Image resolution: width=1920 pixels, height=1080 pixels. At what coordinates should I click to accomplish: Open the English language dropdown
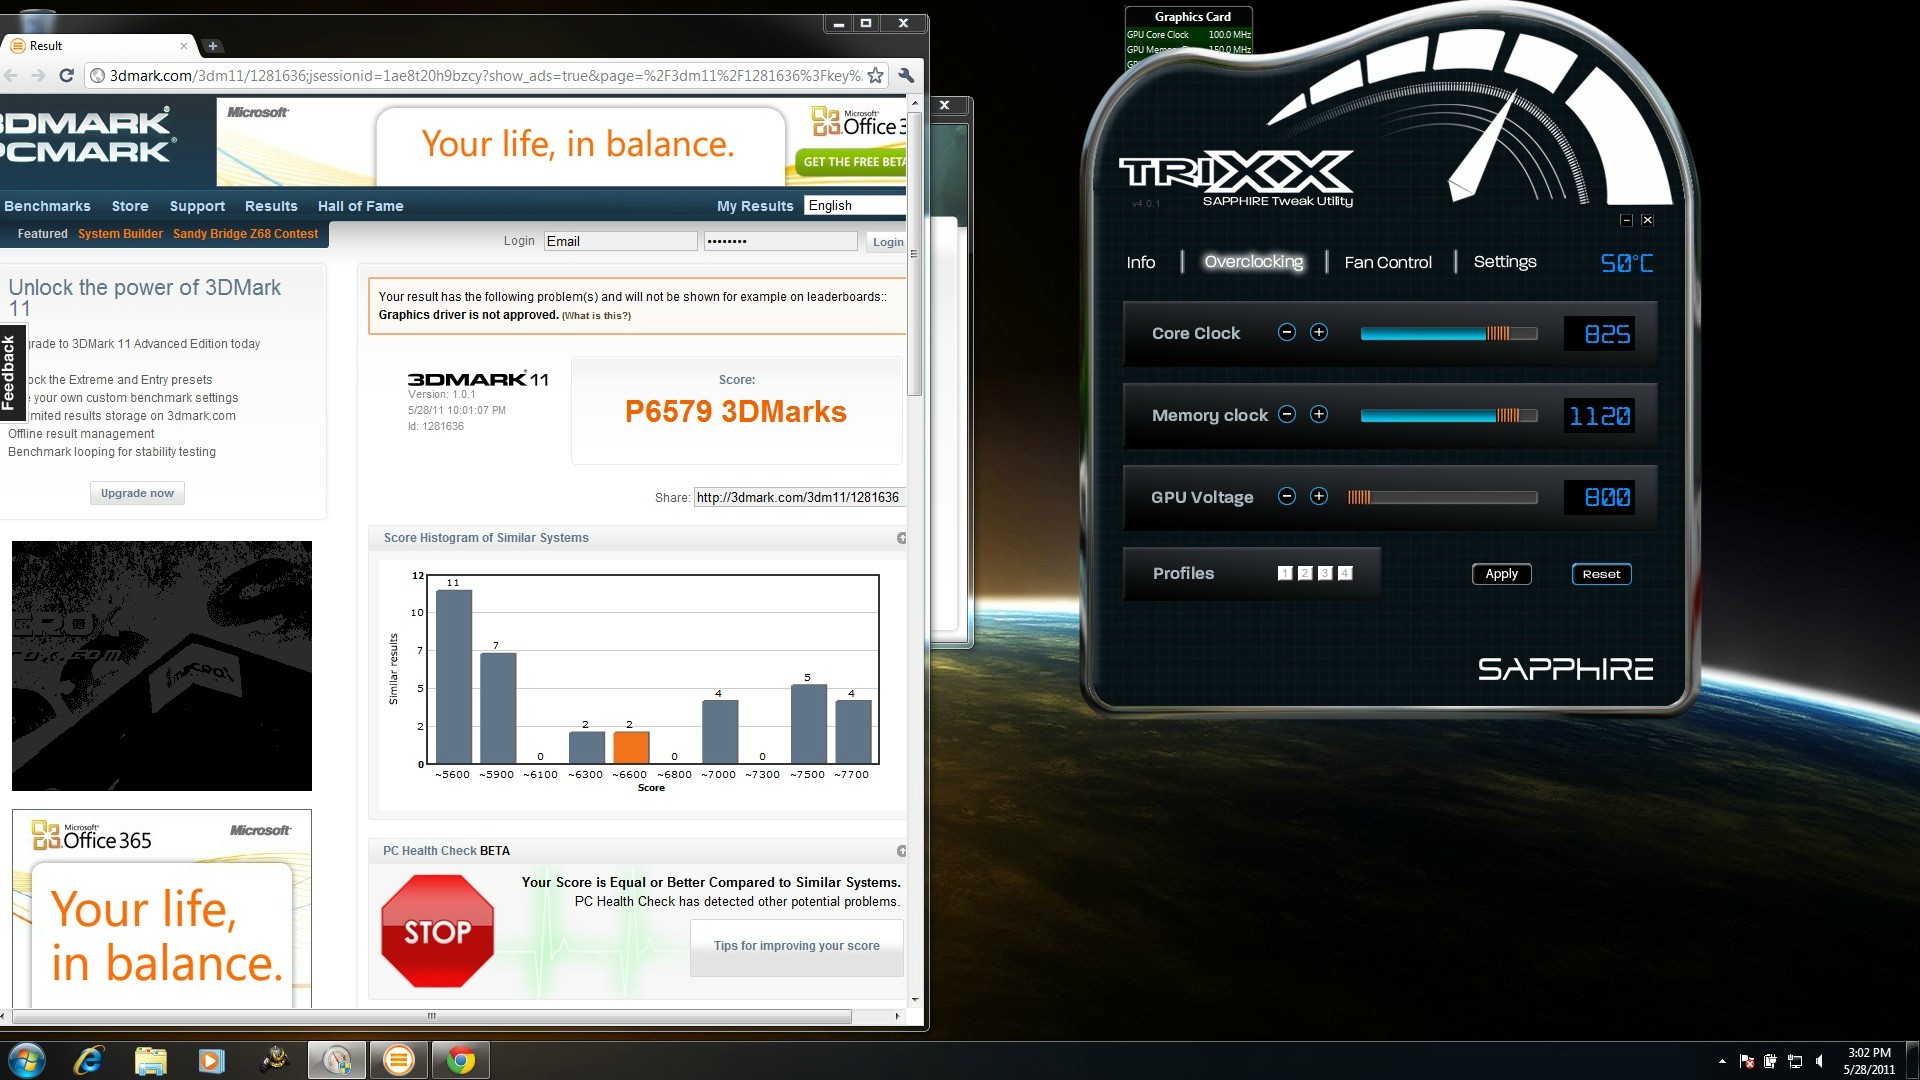coord(855,205)
